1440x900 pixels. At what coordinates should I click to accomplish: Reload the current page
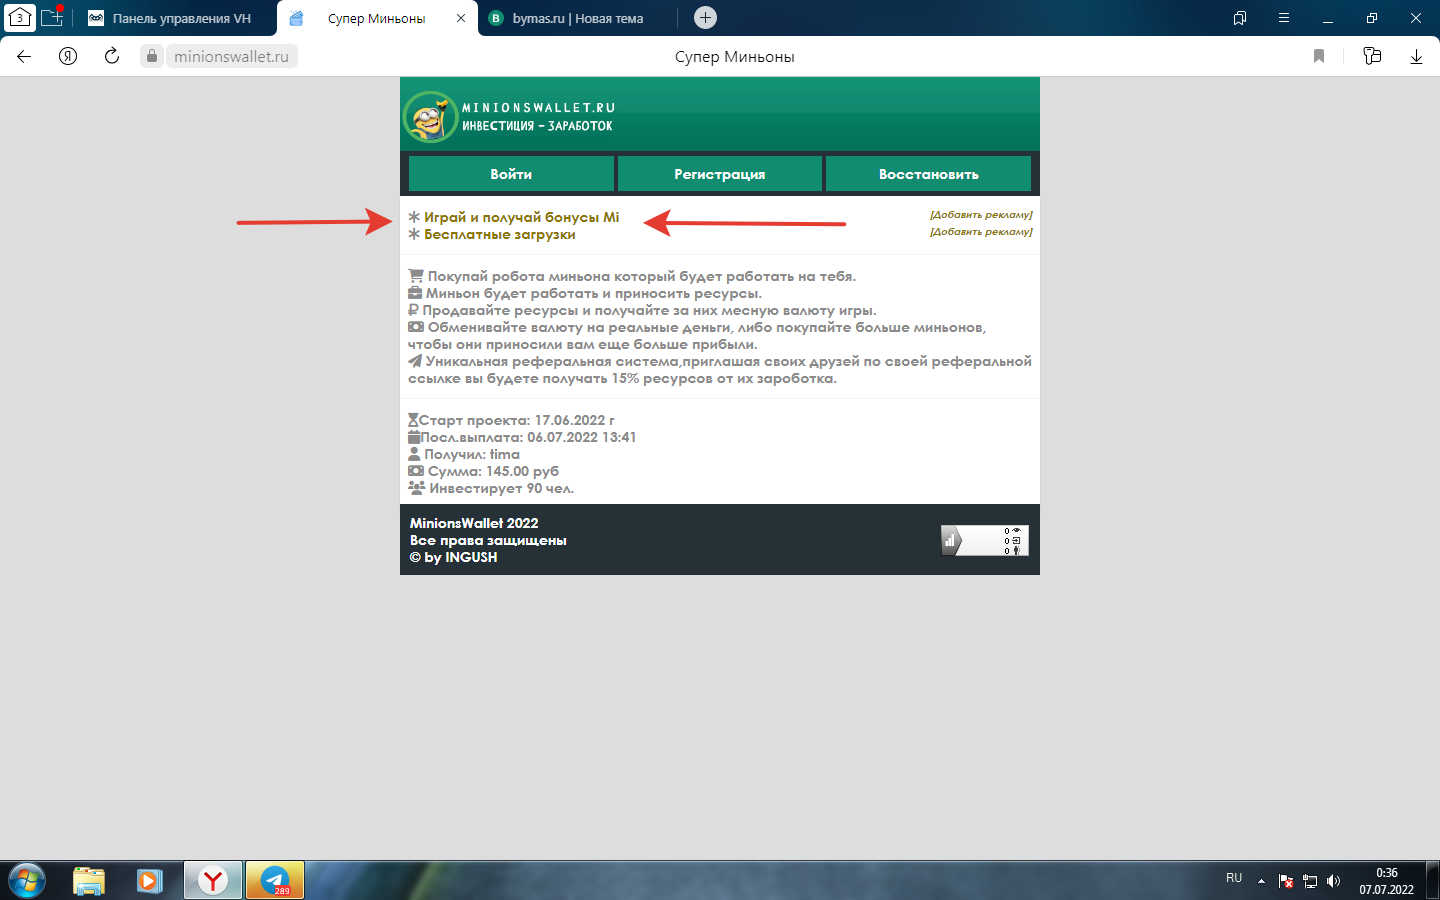pos(112,57)
